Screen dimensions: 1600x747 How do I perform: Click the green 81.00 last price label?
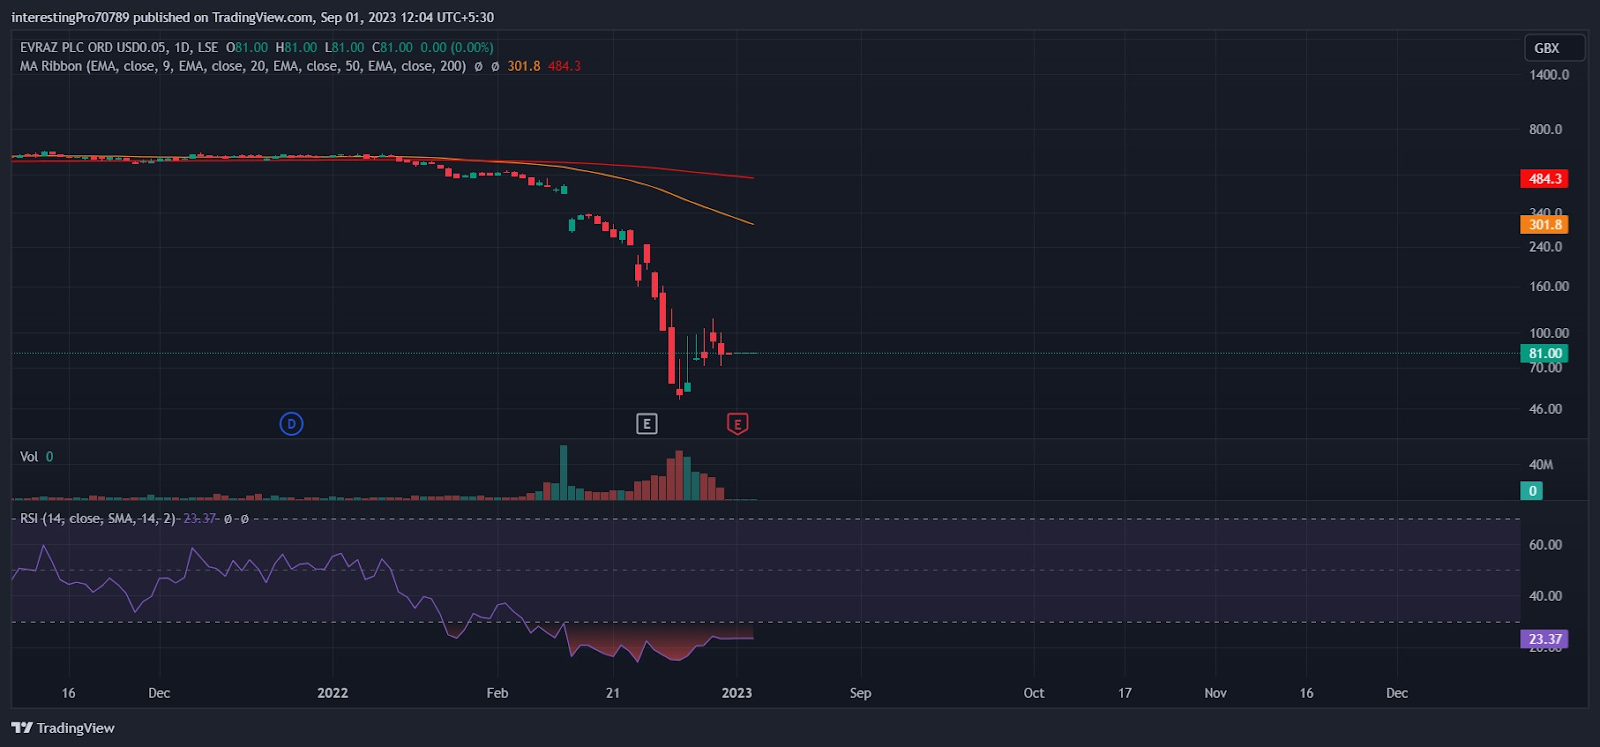coord(1544,353)
